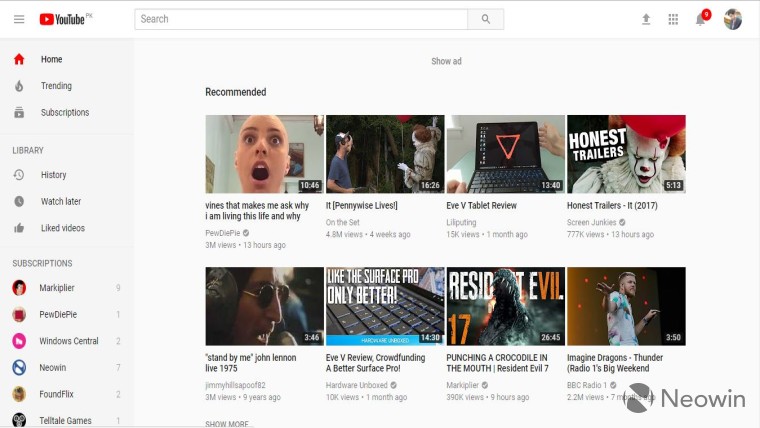Open the YouTube apps grid
This screenshot has width=760, height=428.
(673, 19)
